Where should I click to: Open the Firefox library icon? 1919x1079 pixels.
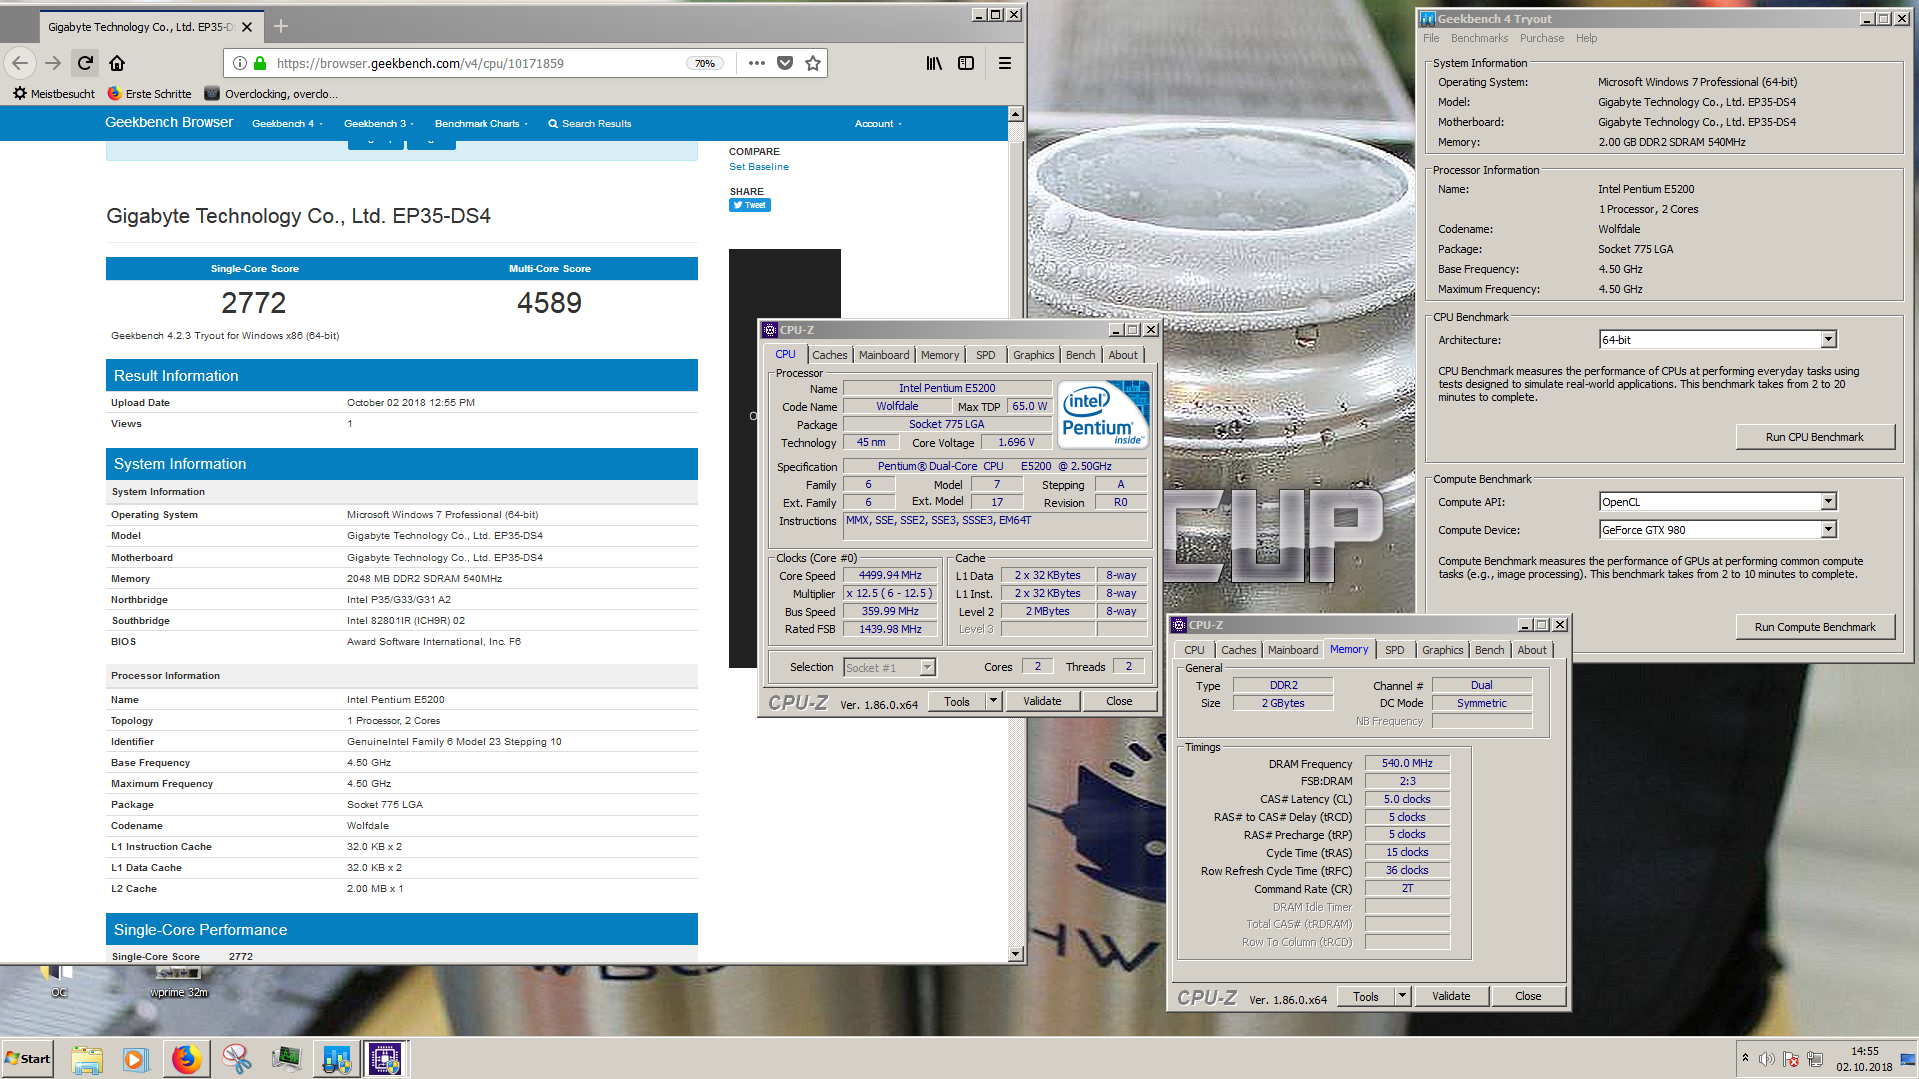click(x=934, y=63)
